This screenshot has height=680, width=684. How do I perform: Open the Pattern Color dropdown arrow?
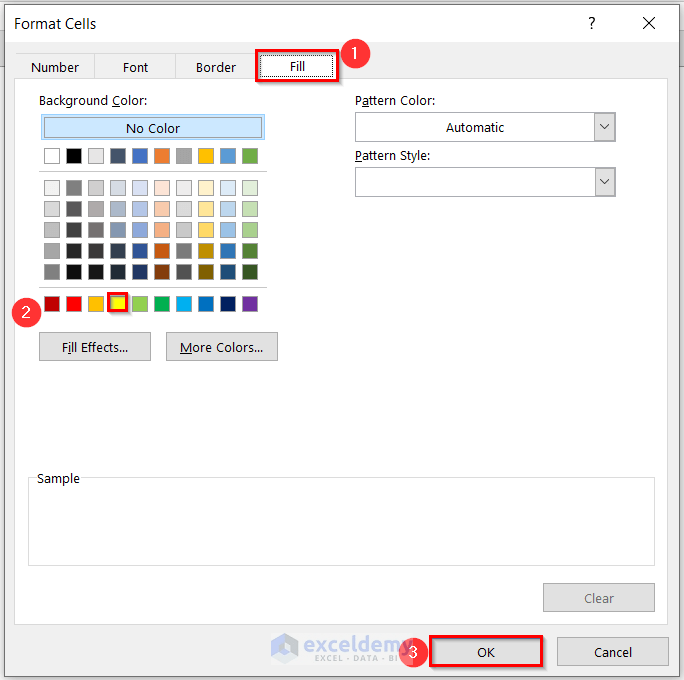click(605, 127)
